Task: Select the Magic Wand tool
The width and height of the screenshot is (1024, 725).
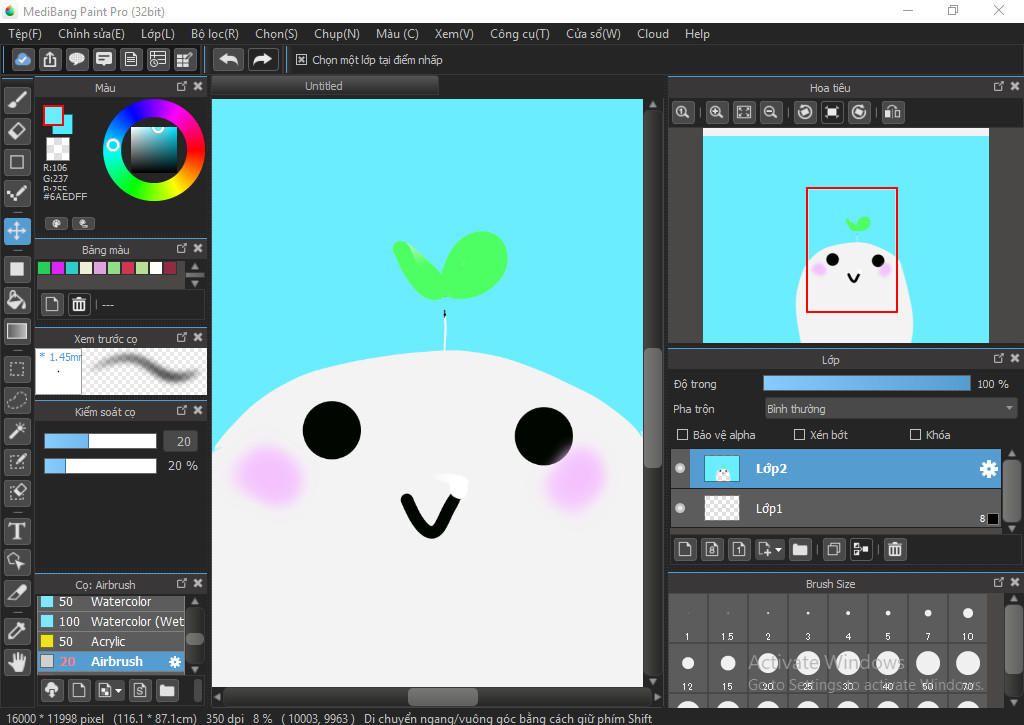Action: pos(17,431)
